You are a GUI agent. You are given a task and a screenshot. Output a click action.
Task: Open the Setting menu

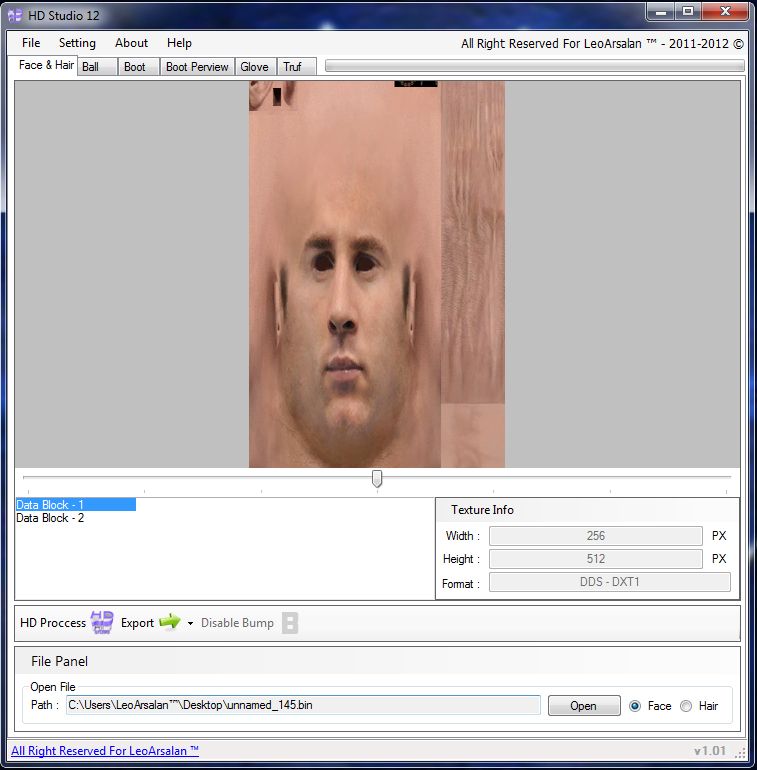pos(77,43)
